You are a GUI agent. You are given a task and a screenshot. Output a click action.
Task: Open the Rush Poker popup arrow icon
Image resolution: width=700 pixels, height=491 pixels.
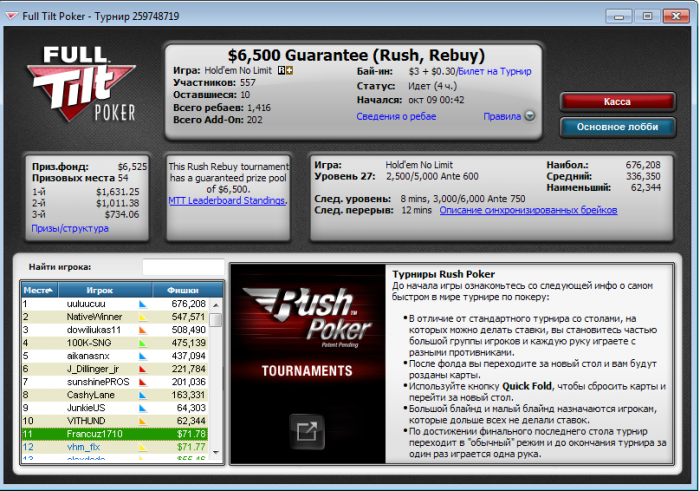[x=307, y=431]
